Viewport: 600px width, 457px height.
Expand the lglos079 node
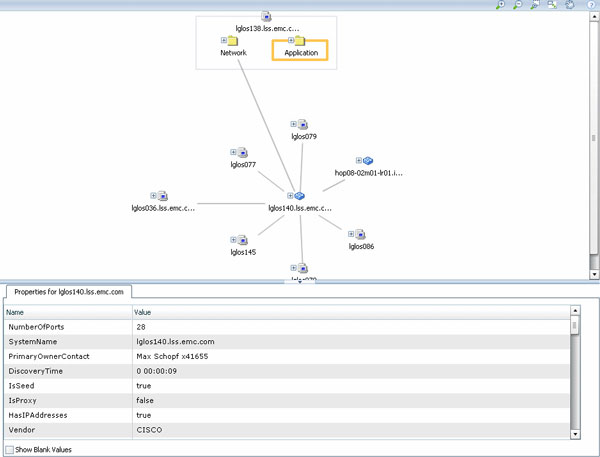tap(293, 124)
